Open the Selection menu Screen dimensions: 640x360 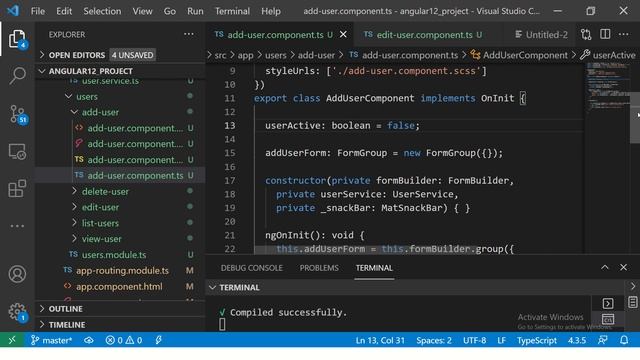click(102, 11)
